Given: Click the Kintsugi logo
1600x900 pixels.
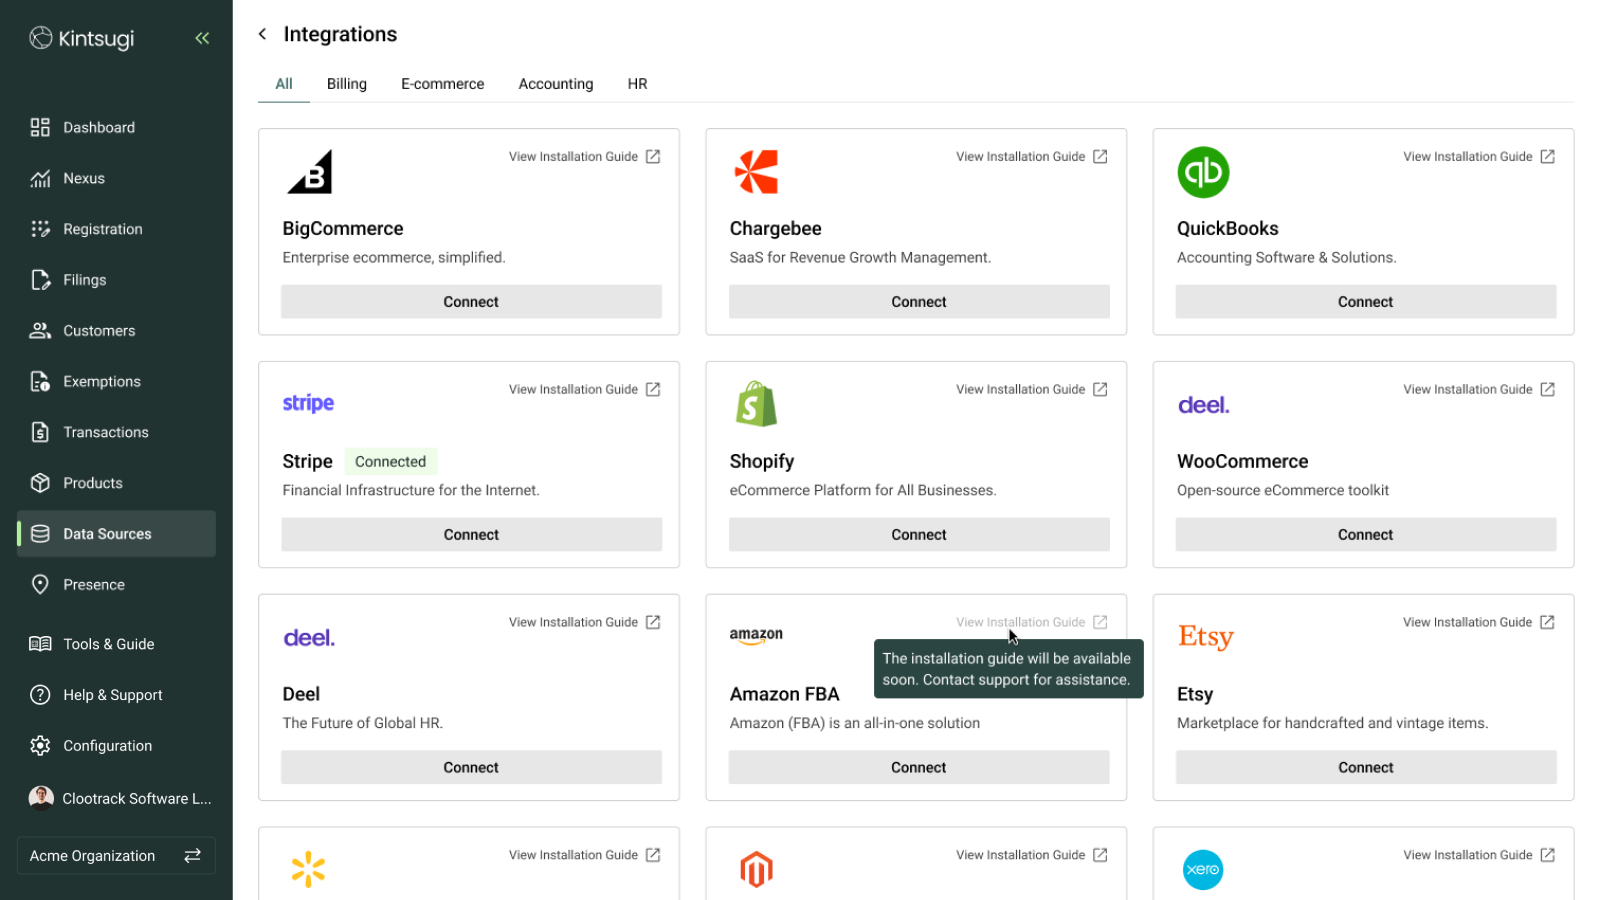Looking at the screenshot, I should click(82, 38).
